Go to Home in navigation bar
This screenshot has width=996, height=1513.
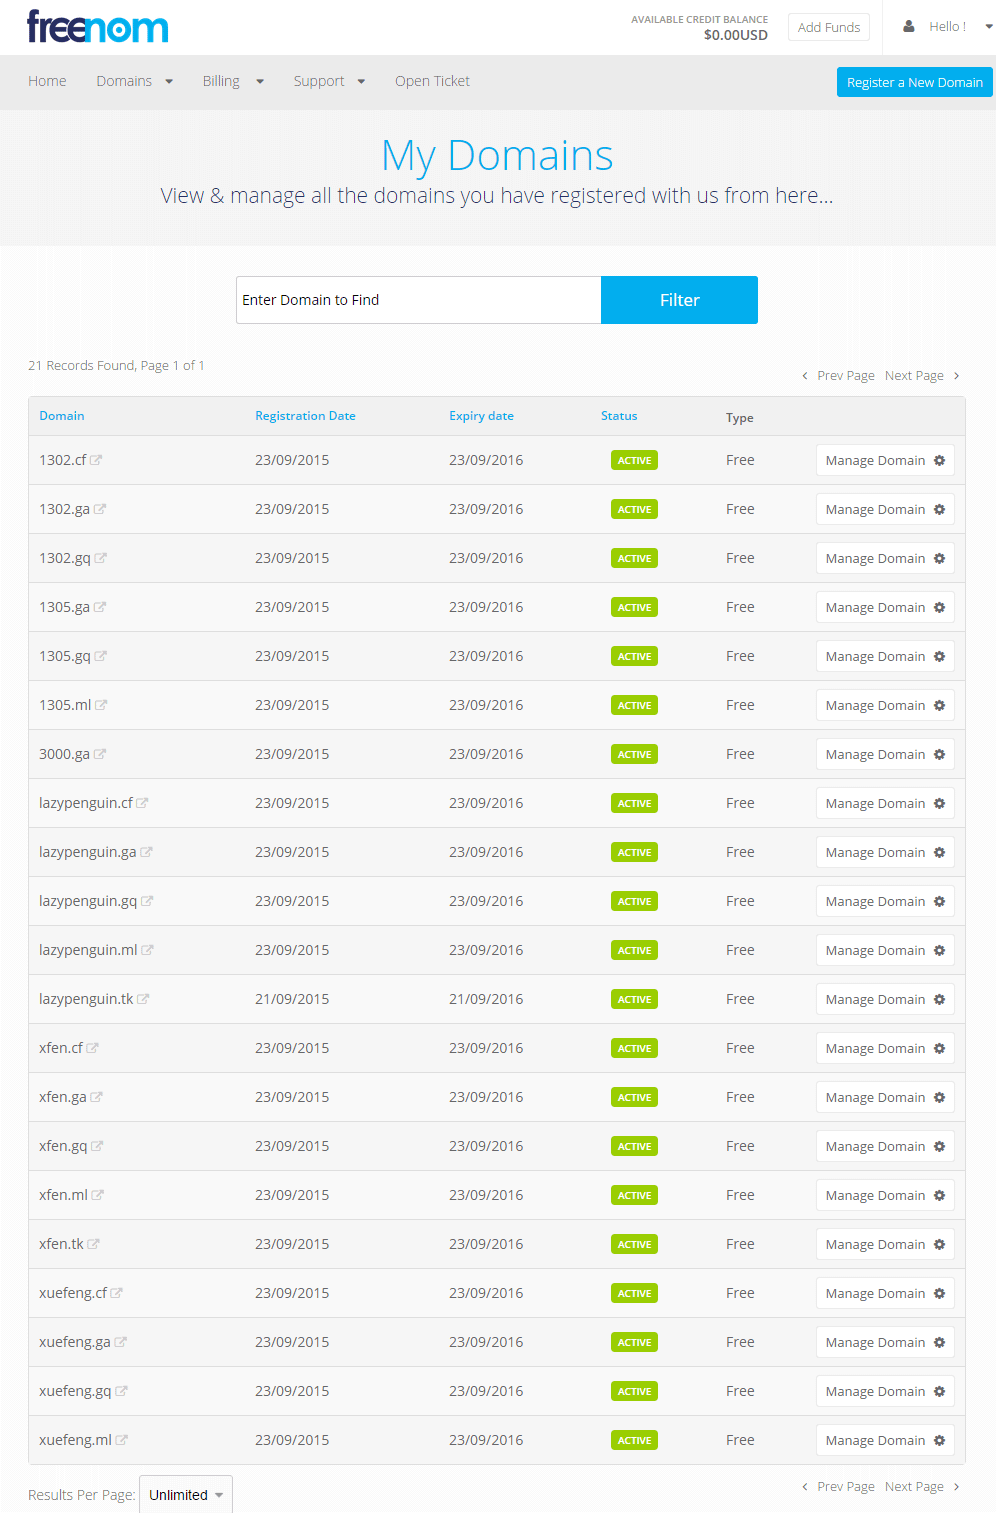pos(47,81)
